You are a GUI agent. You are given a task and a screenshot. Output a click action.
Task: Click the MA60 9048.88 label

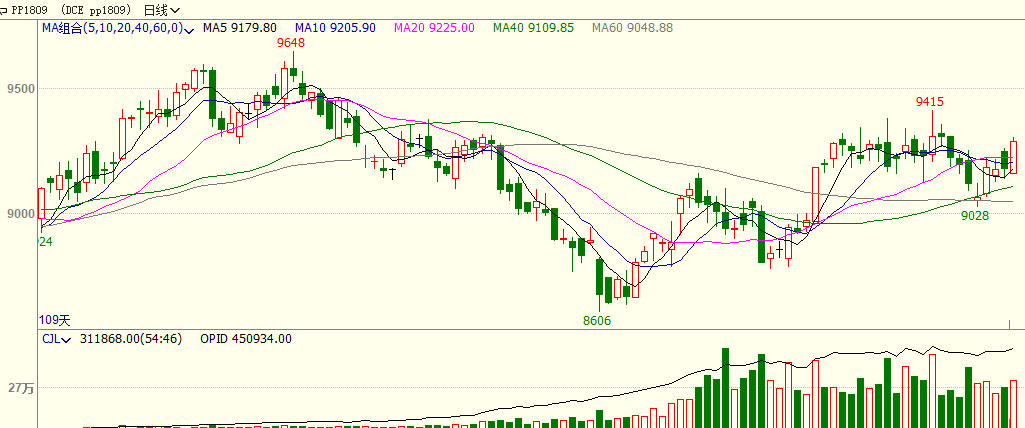(632, 28)
